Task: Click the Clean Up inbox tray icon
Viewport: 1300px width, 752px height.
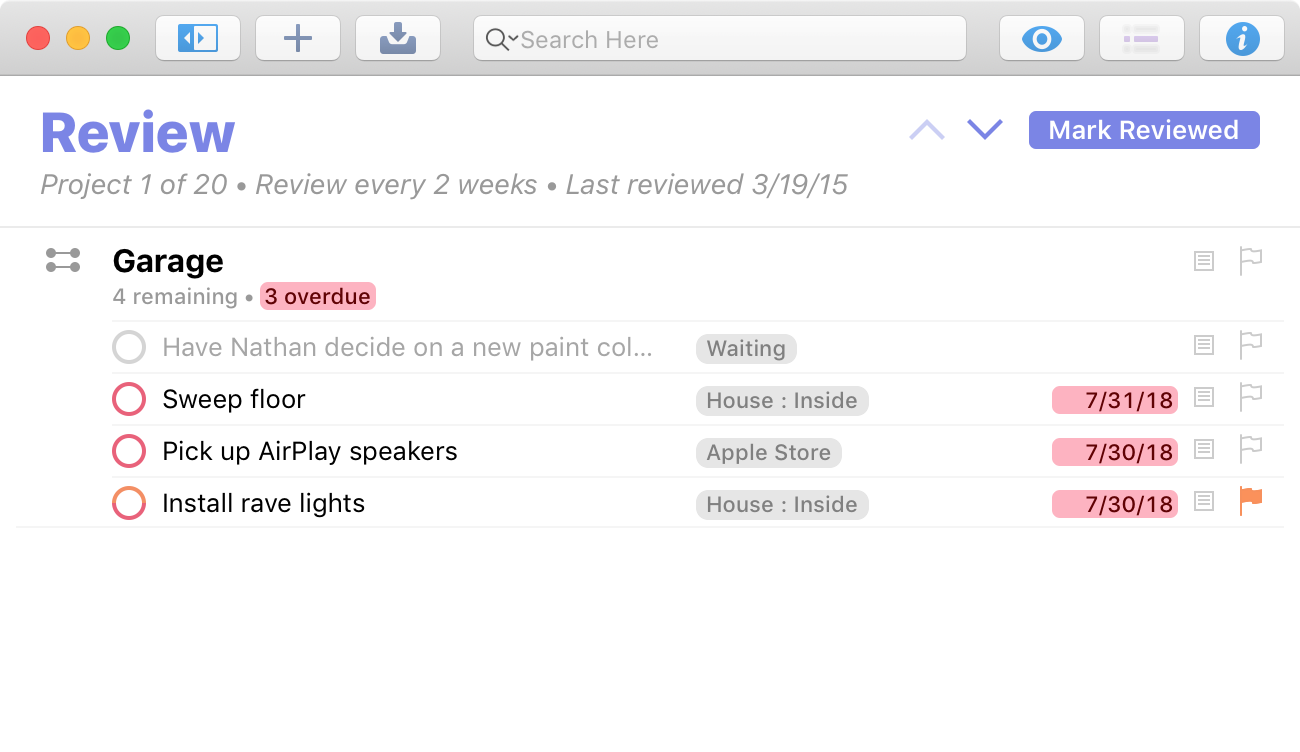Action: coord(398,39)
